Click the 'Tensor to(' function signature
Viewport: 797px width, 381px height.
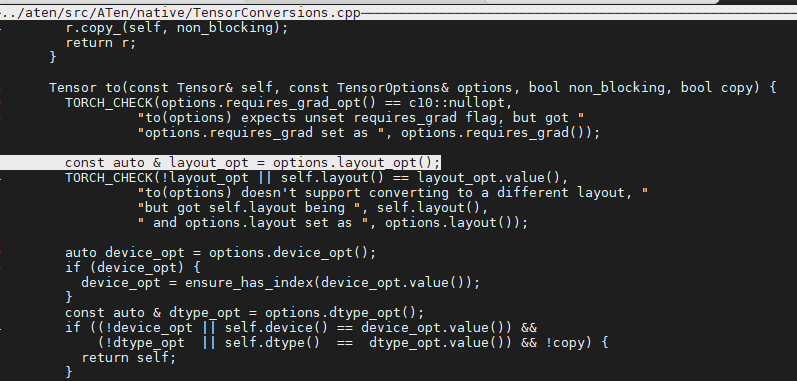412,87
